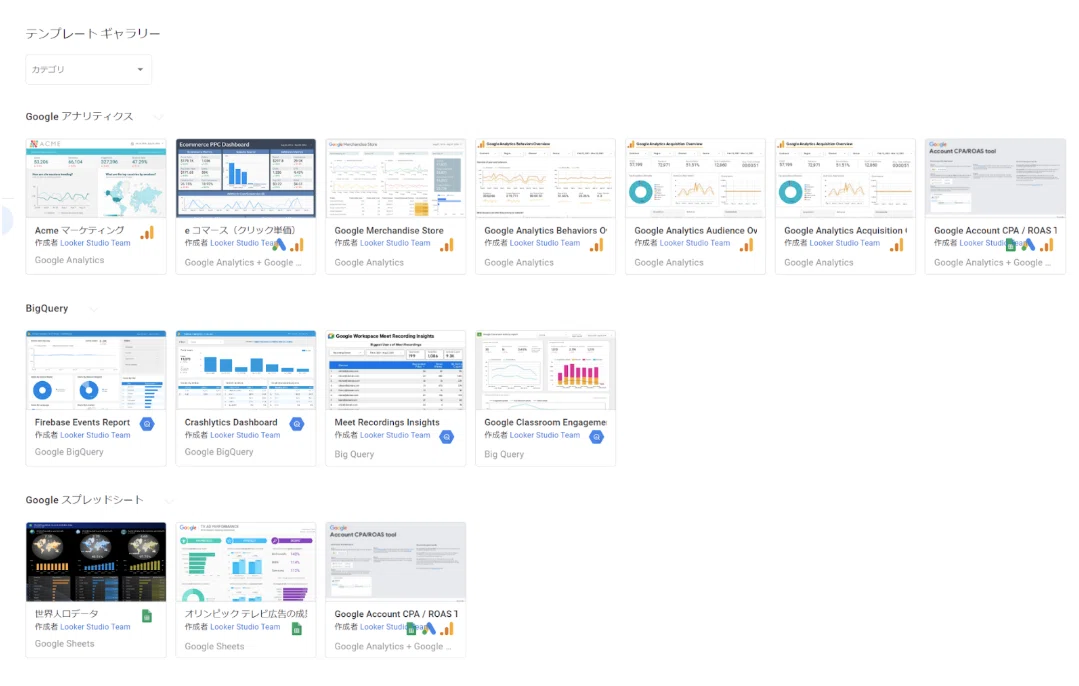
Task: Click Google Sheets label under 世界人口データ
Action: (65, 644)
